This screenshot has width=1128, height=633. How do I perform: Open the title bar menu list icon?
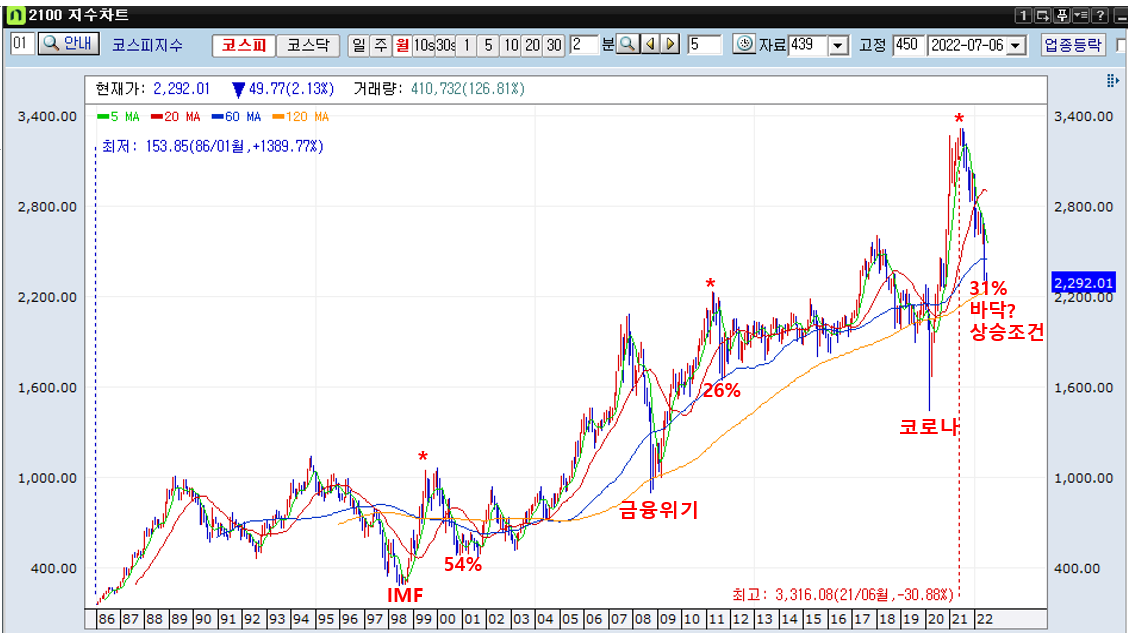1081,15
